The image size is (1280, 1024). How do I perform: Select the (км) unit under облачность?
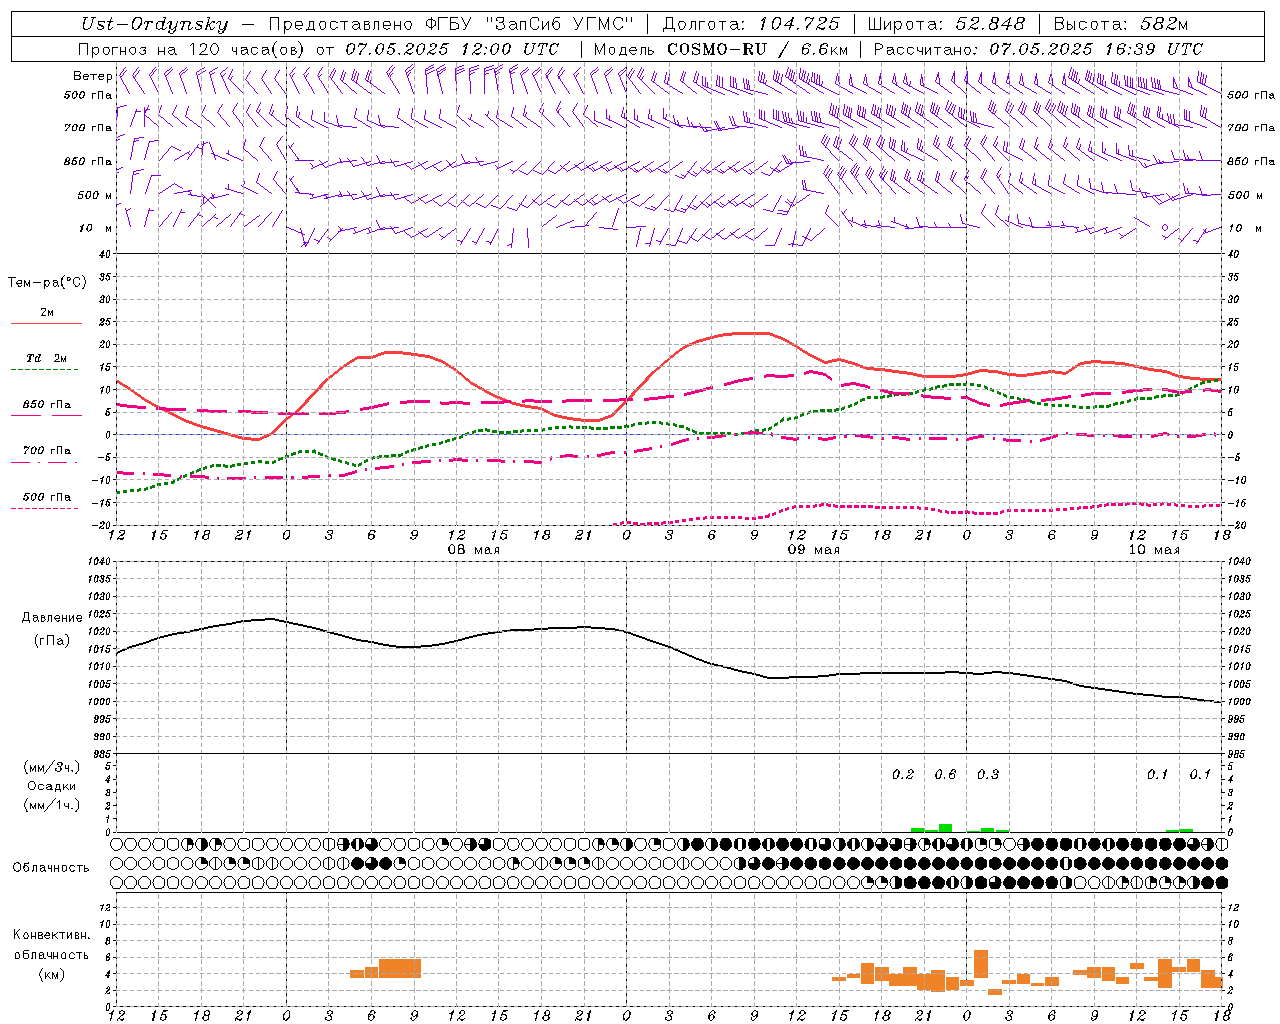(x=52, y=974)
